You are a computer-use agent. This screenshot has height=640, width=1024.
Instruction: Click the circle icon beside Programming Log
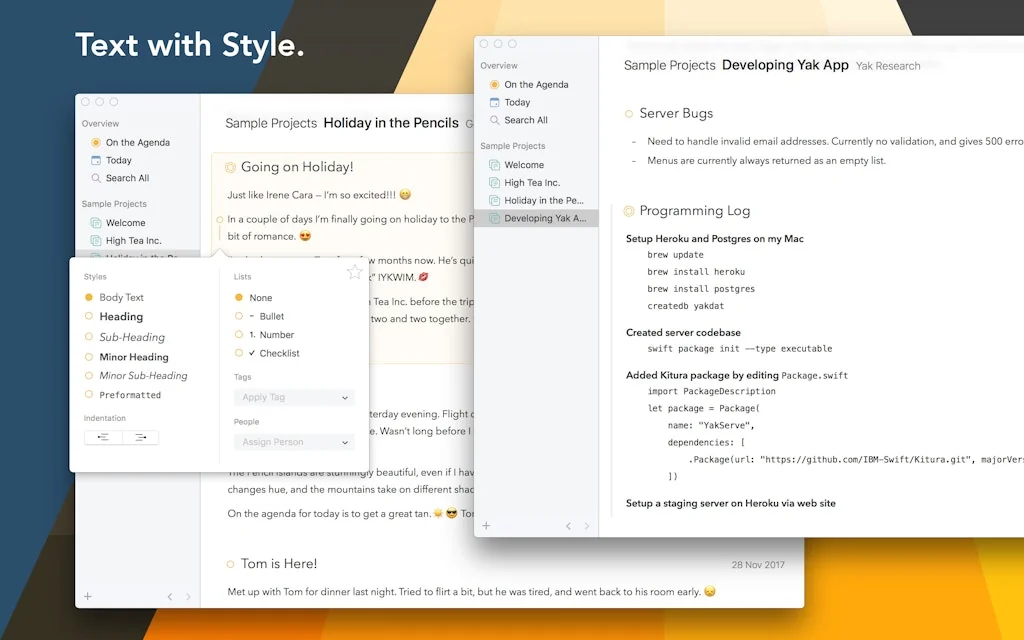click(628, 211)
